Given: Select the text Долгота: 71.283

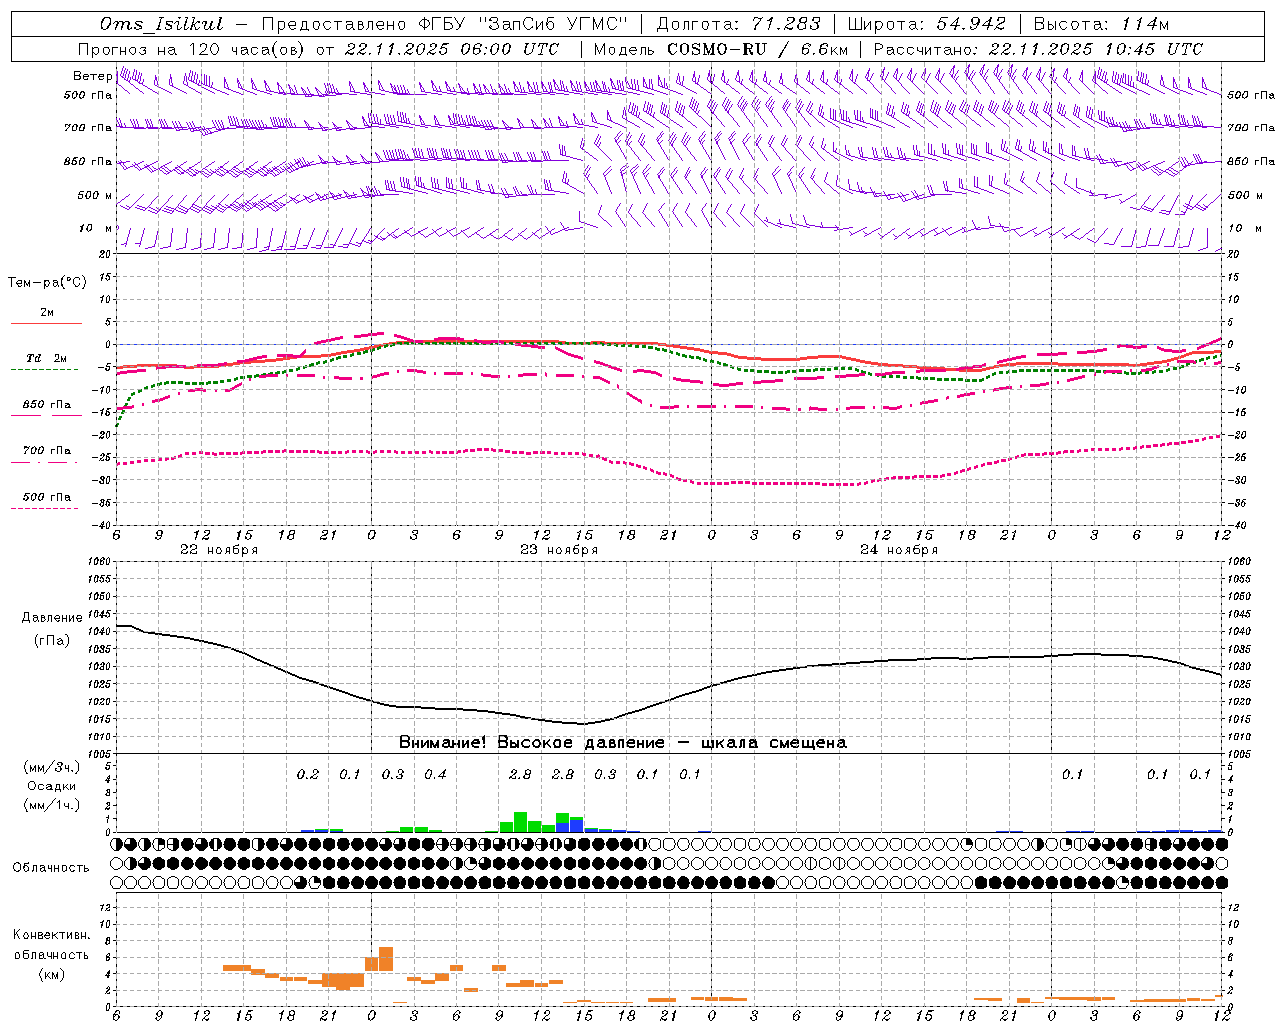Looking at the screenshot, I should [738, 24].
